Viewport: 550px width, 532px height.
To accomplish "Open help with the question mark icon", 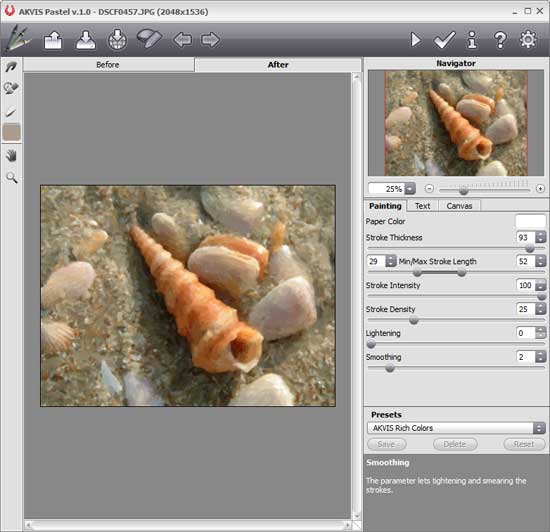I will pyautogui.click(x=500, y=40).
